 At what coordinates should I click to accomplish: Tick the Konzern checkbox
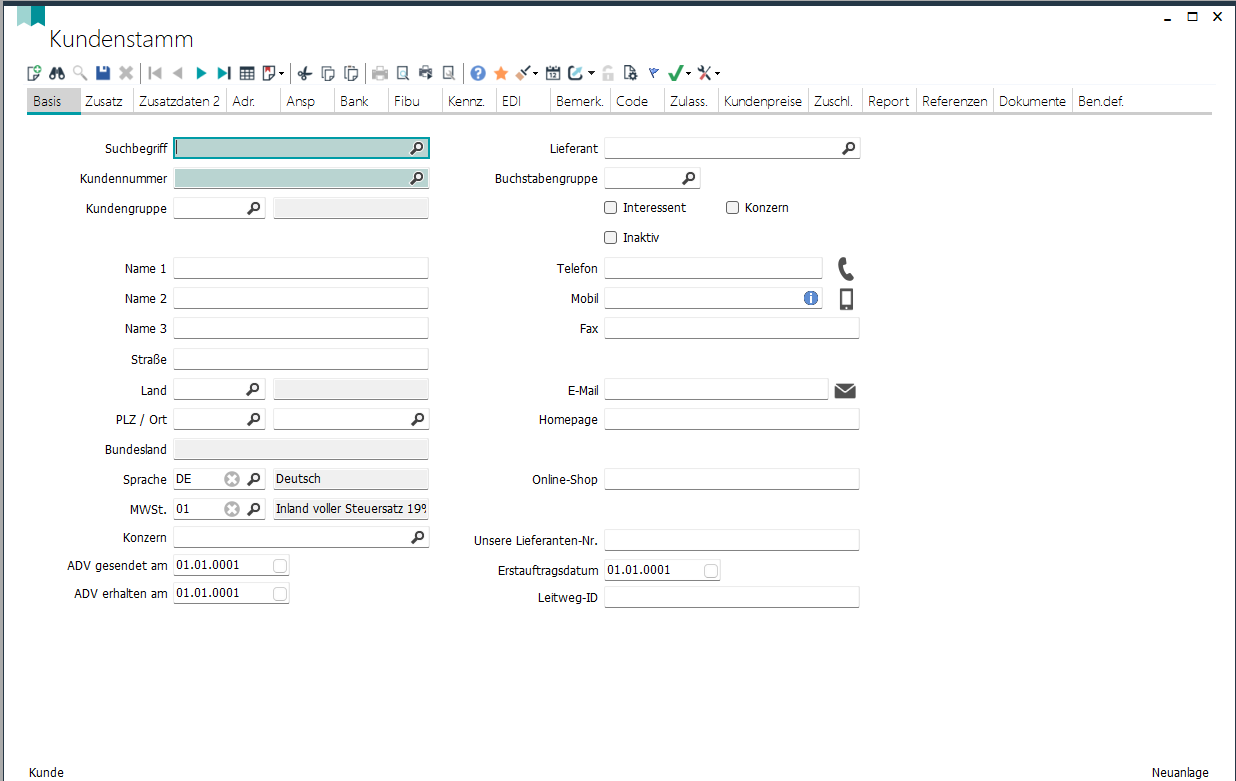[733, 208]
